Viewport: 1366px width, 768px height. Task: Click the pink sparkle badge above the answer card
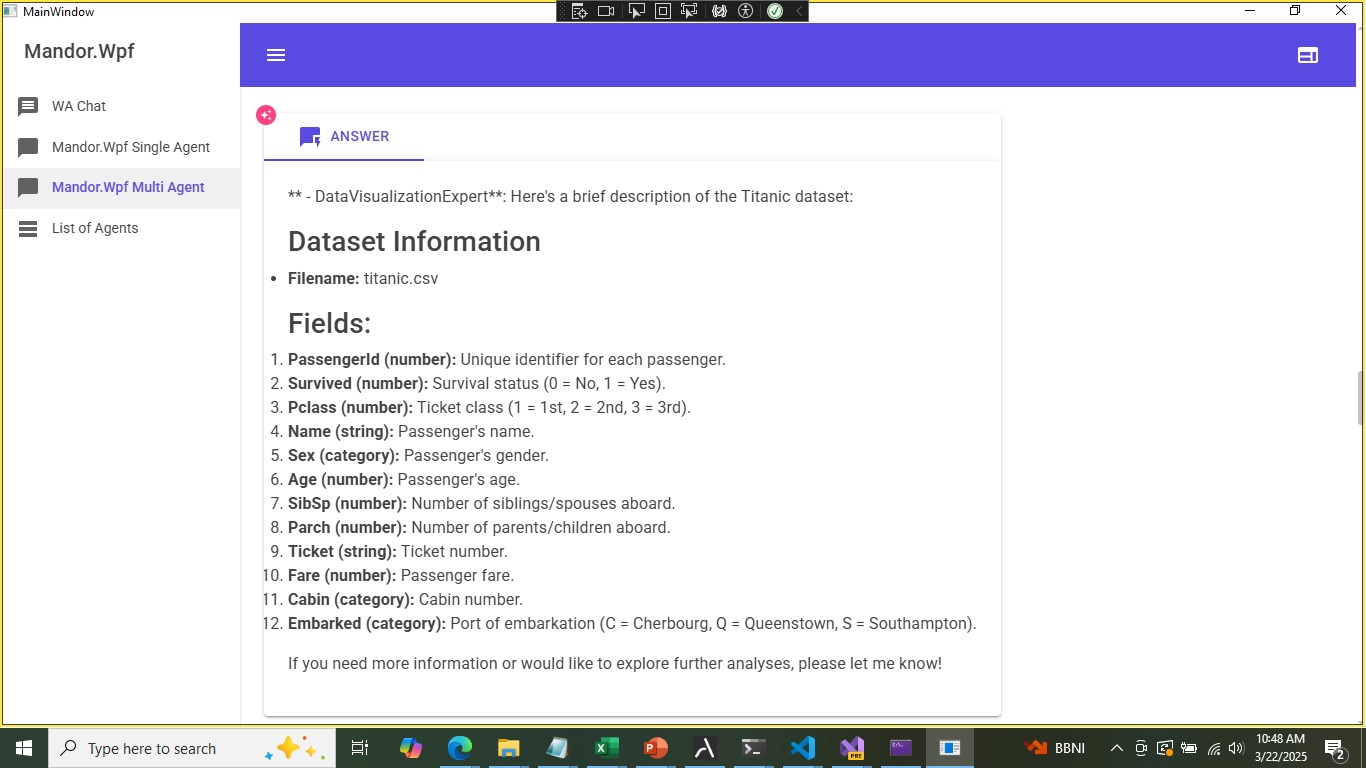tap(265, 115)
